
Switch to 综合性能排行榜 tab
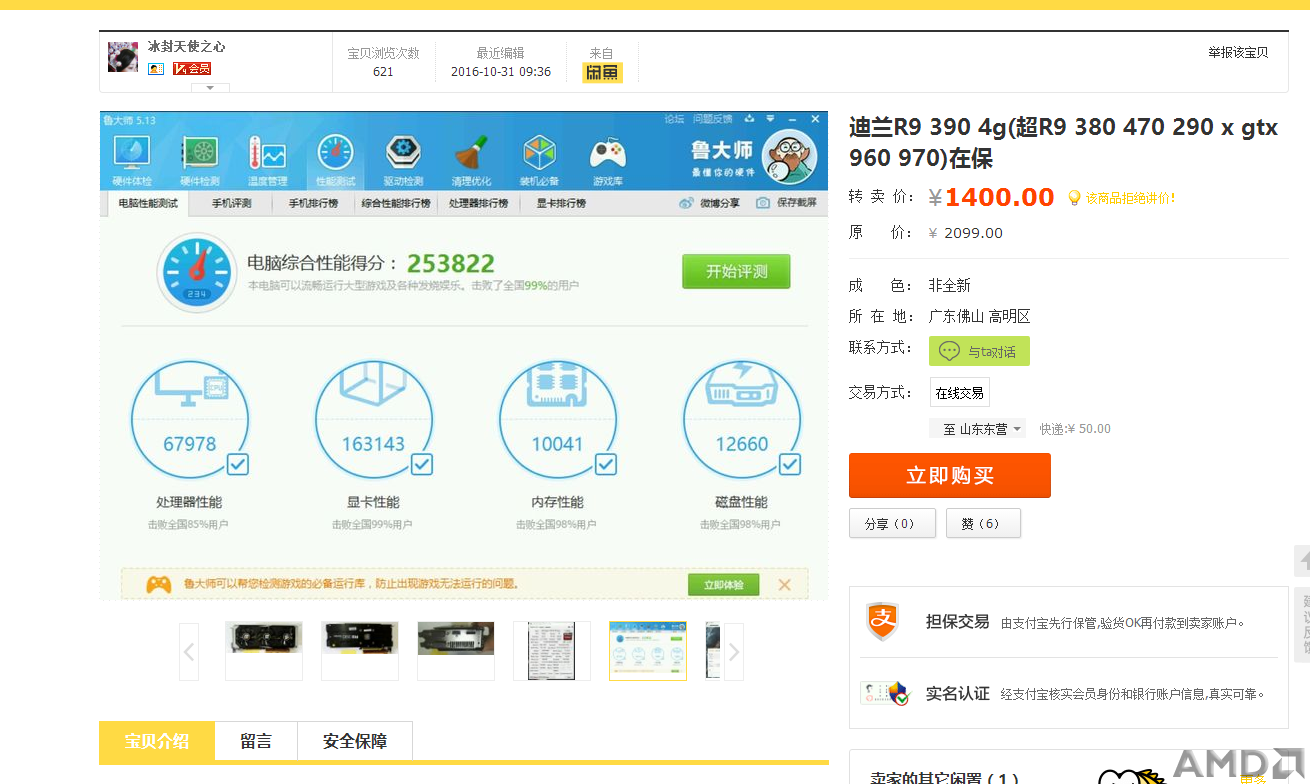(396, 203)
